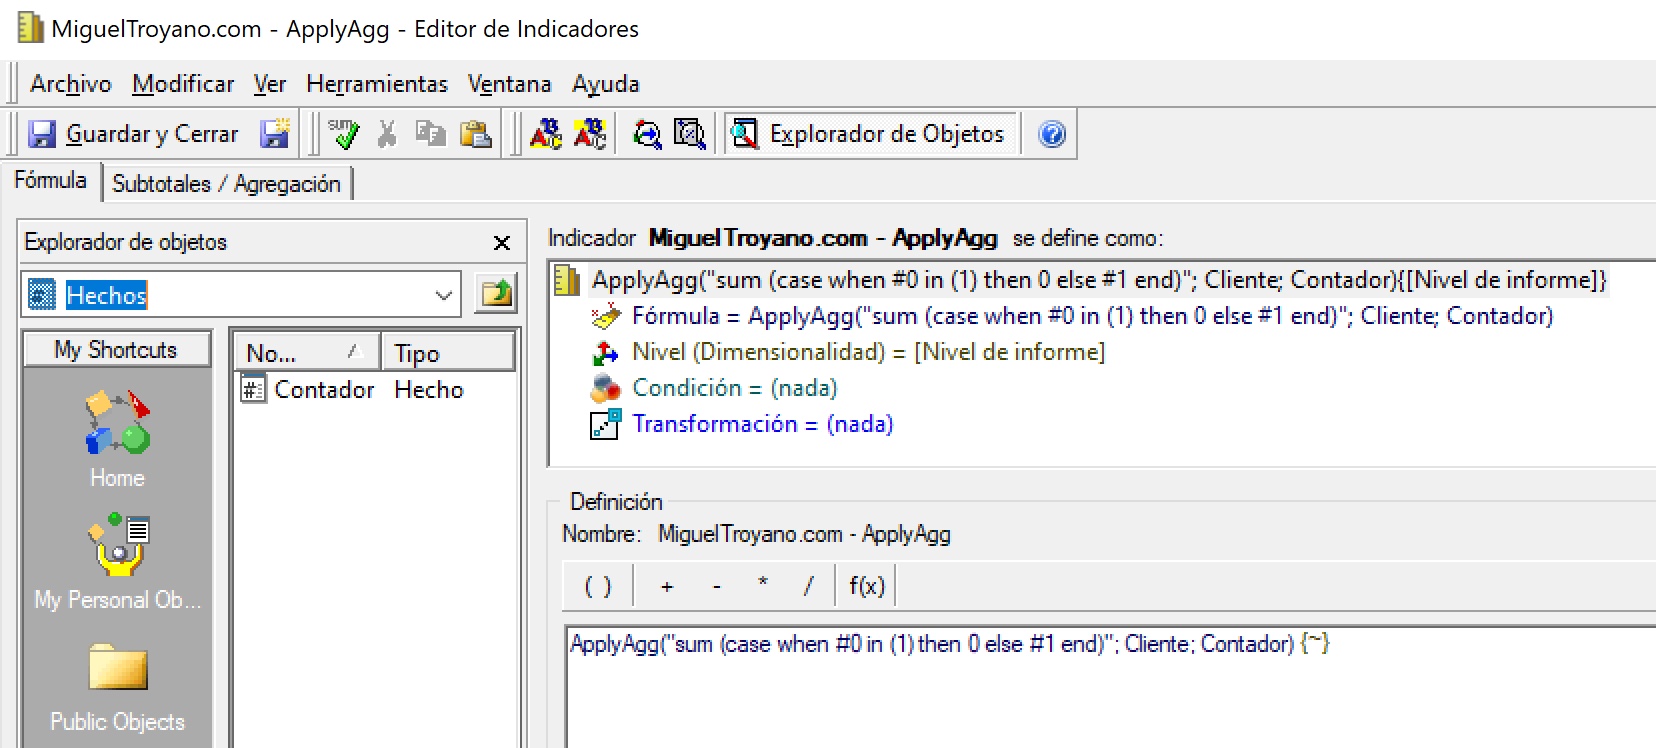Close the Explorador de objetos panel
Image resolution: width=1656 pixels, height=748 pixels.
tap(502, 243)
